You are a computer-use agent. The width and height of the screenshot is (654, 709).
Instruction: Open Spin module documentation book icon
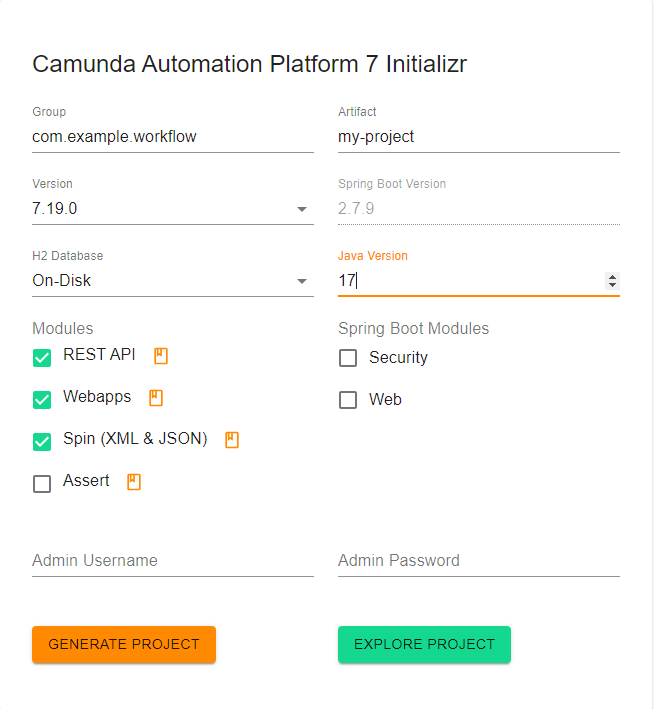pos(232,439)
